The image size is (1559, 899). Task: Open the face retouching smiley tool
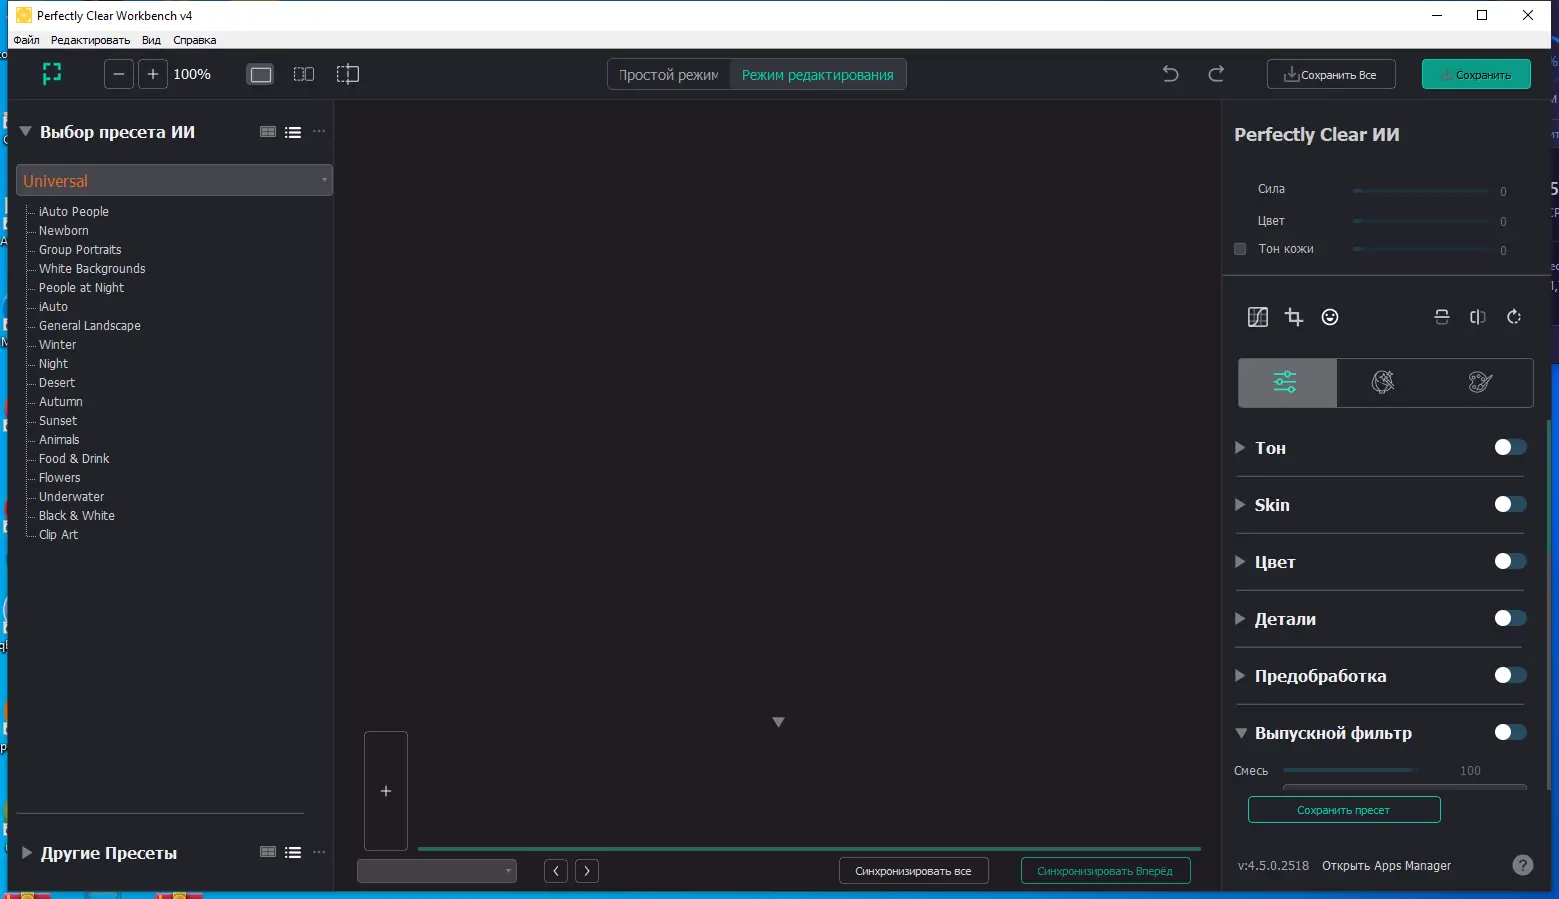tap(1330, 317)
